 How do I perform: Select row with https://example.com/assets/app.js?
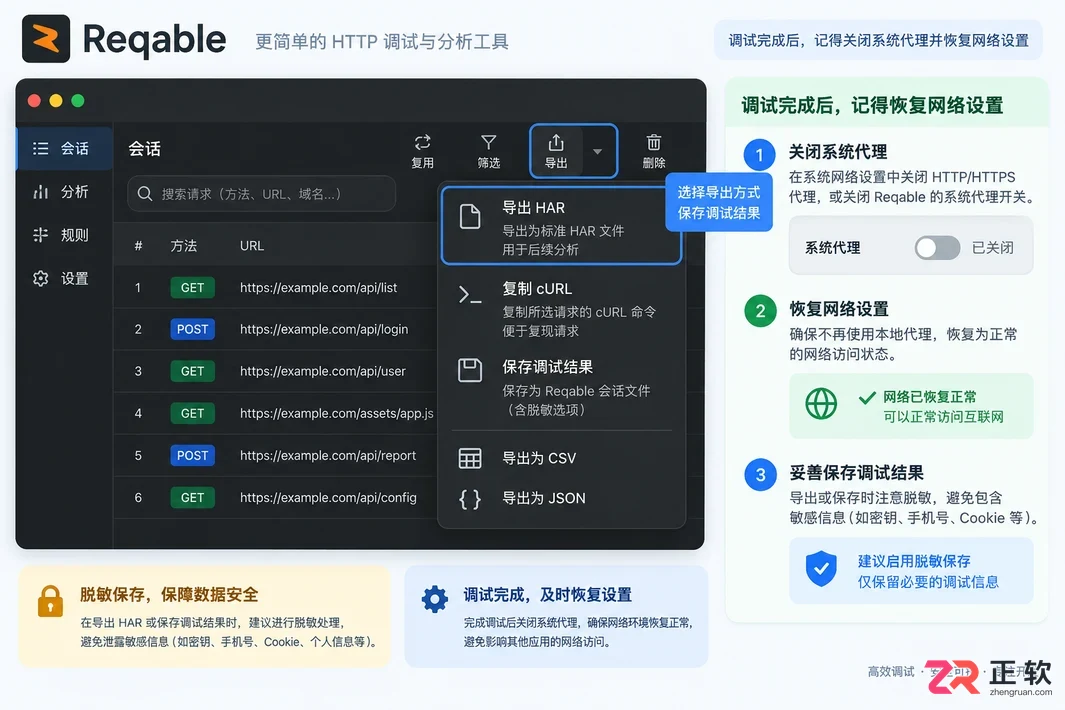point(275,413)
